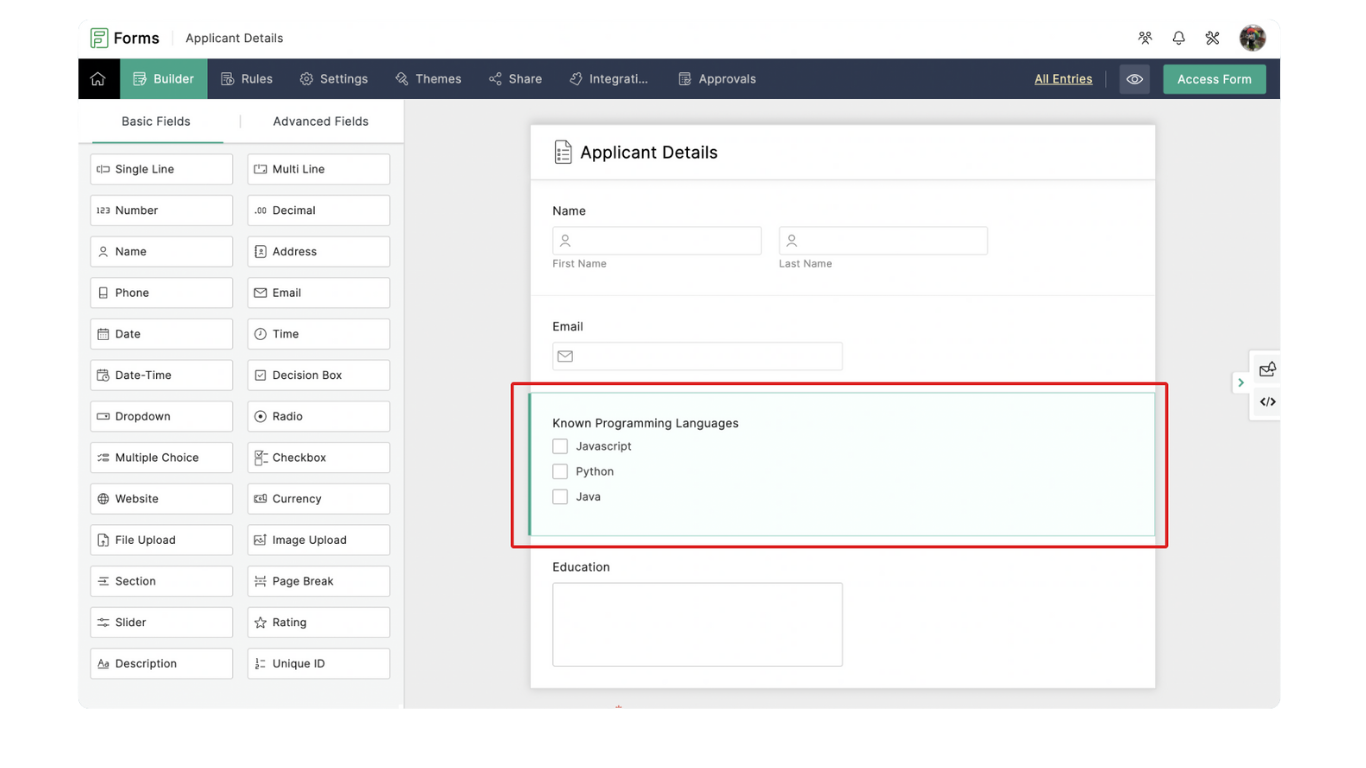Open the Settings tab
Viewport: 1366px width, 768px height.
(334, 79)
